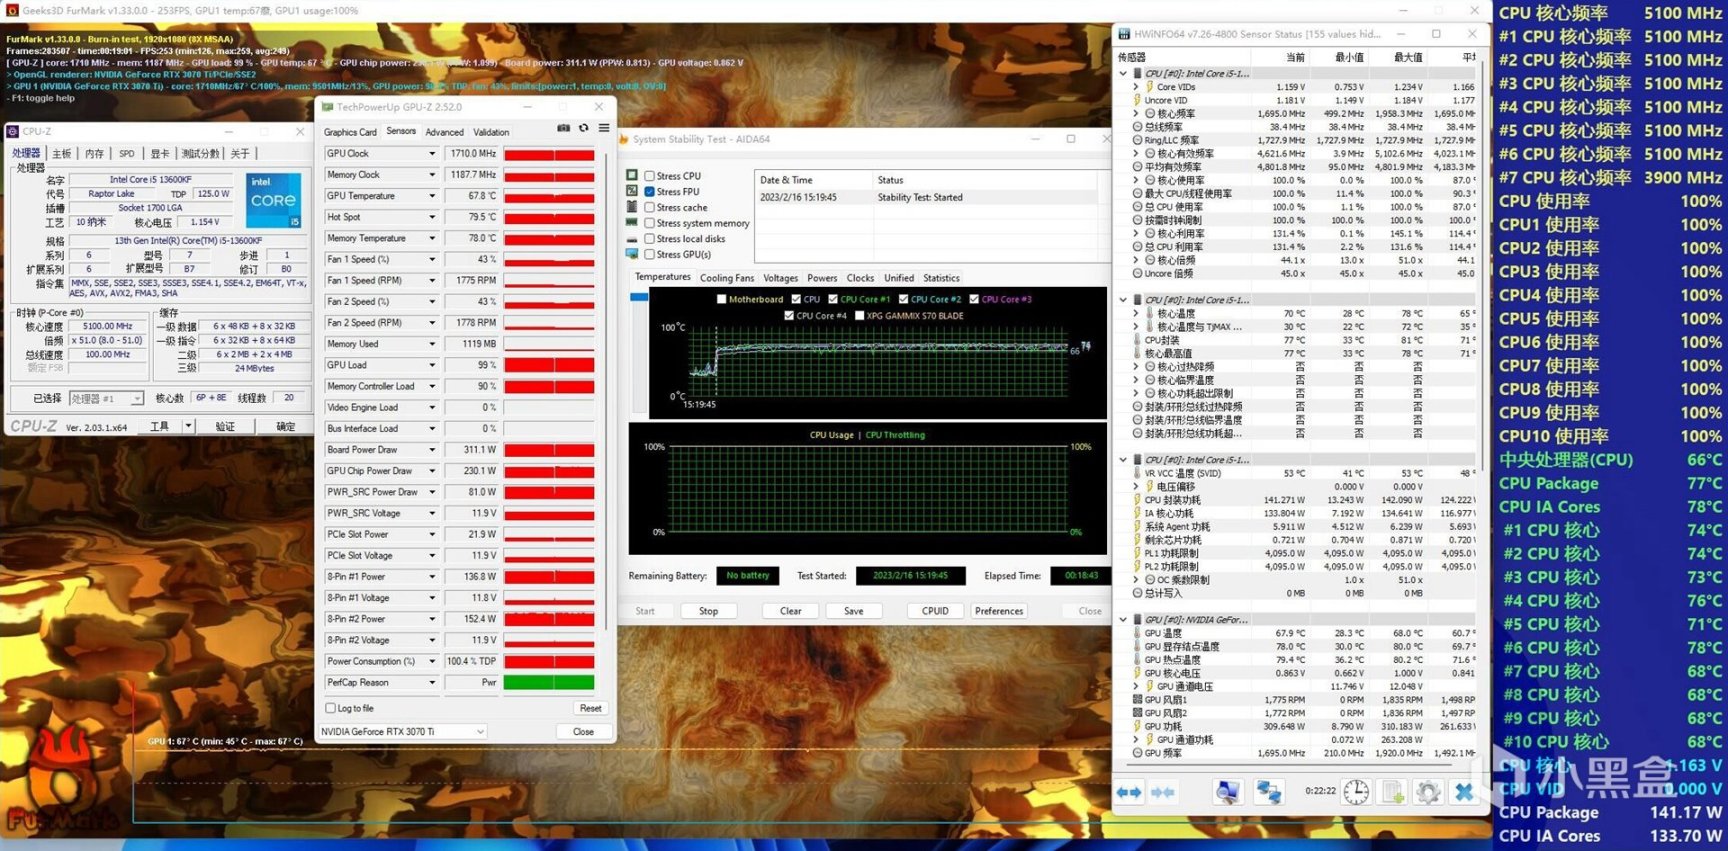Screen dimensions: 1728x851
Task: Open the GPU-Z hamburger menu
Action: tap(604, 129)
